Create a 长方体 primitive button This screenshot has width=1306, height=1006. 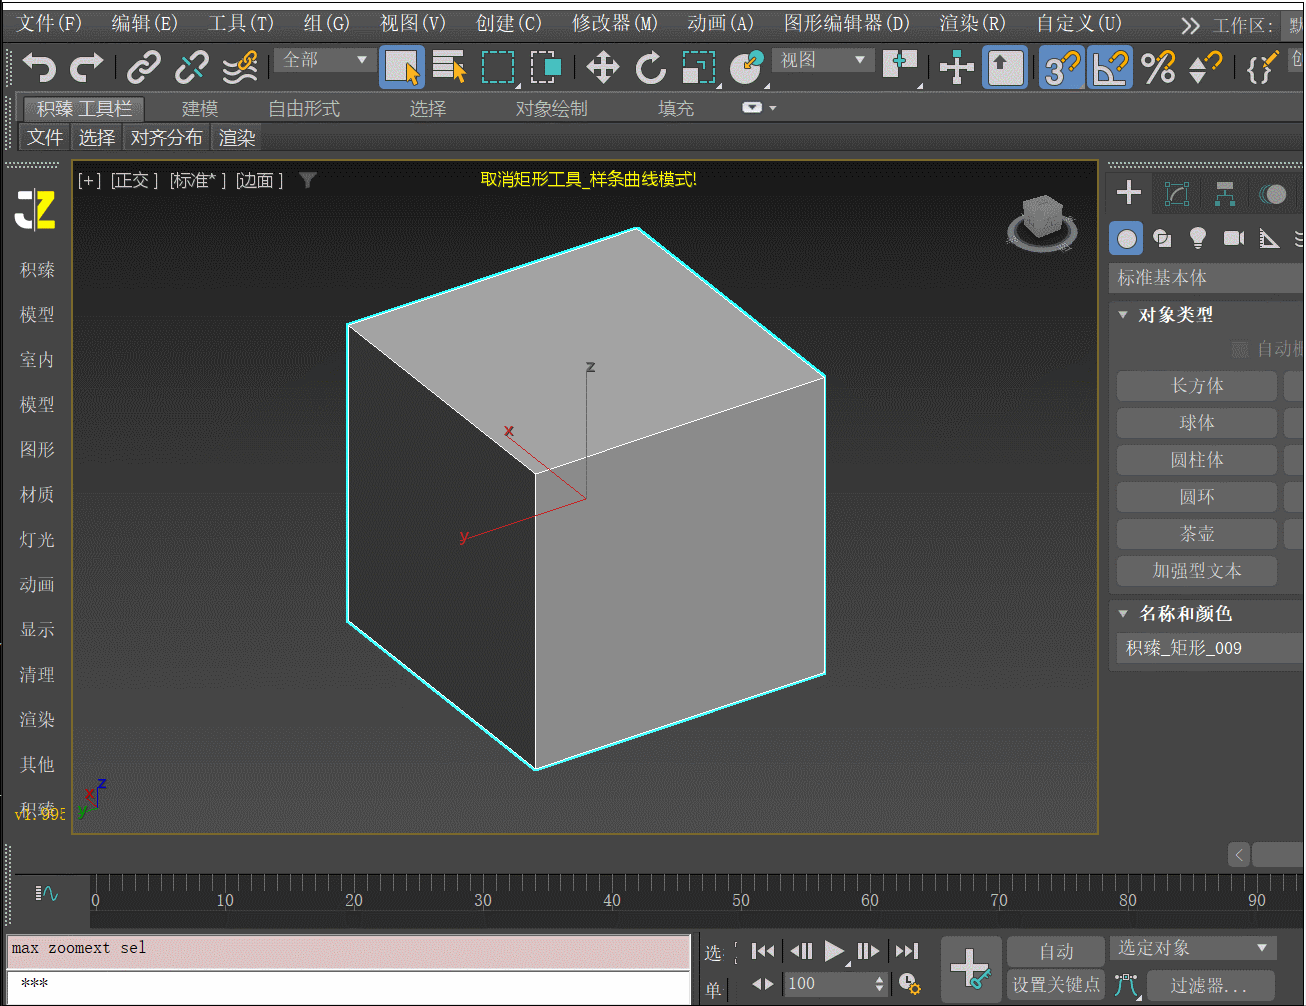point(1197,386)
